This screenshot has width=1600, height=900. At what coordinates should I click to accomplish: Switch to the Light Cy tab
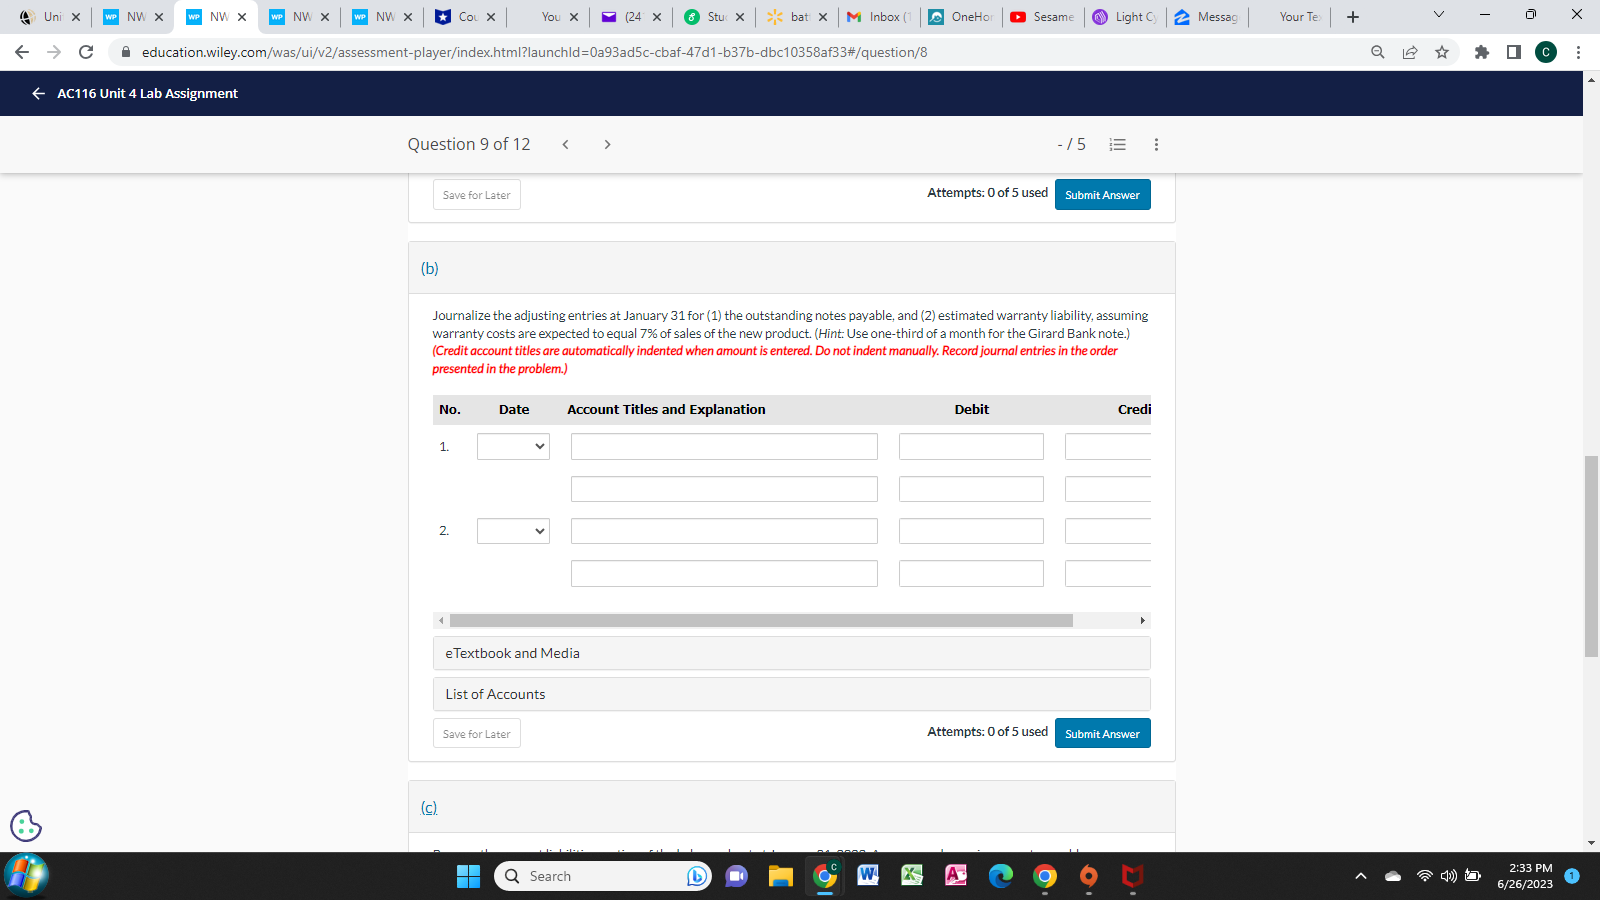[1125, 17]
